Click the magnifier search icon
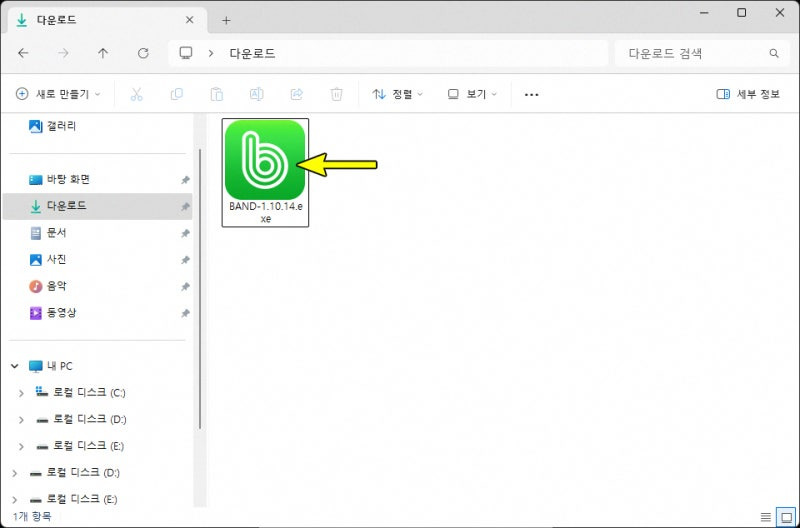Screen dimensions: 800x528 [x=774, y=53]
